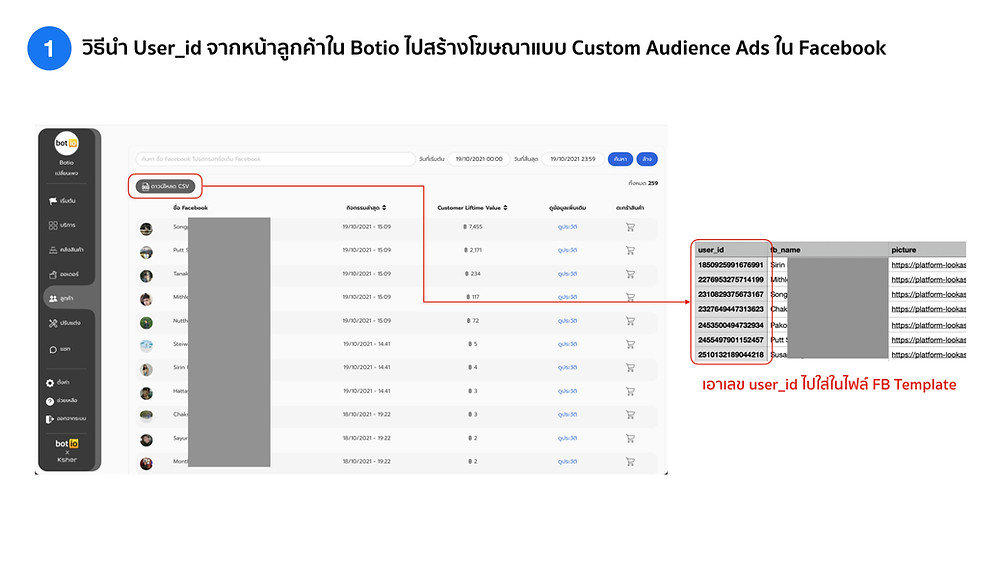Viewport: 1000px width, 563px height.
Task: Select cell 1850925991676991 in spreadsheet
Action: click(732, 265)
